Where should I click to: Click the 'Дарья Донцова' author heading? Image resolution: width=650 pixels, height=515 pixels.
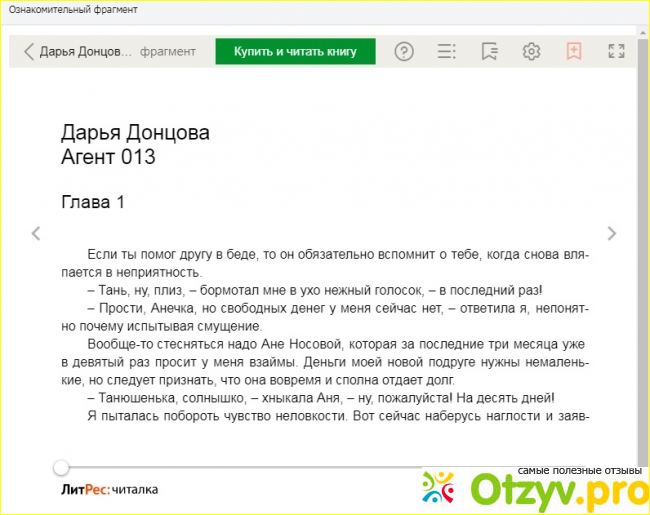(x=135, y=134)
